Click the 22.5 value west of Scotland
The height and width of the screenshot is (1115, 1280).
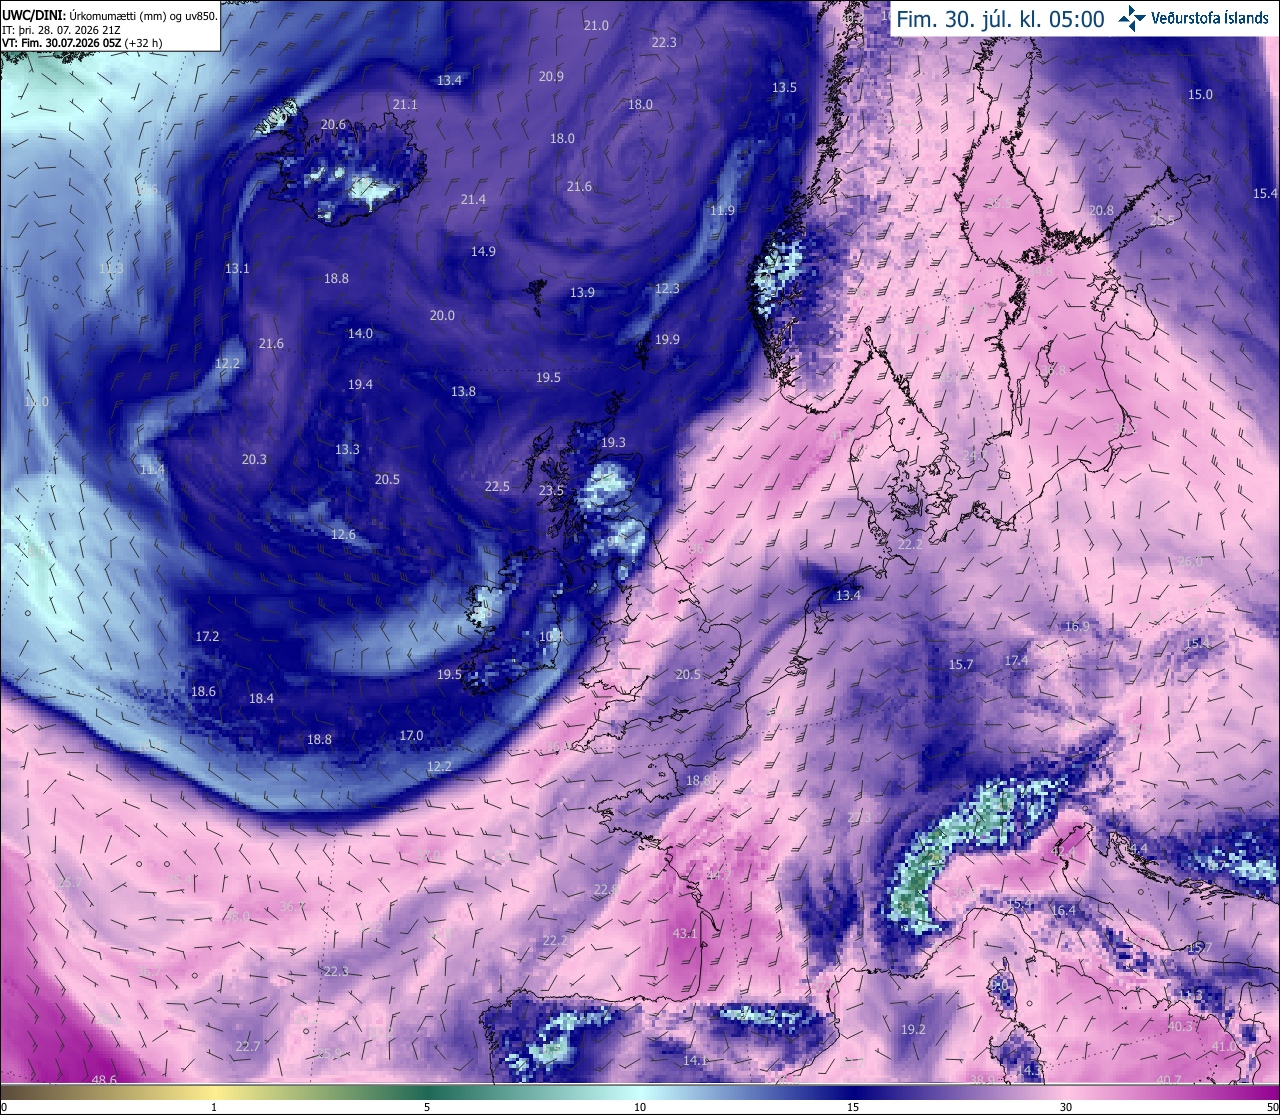[497, 486]
